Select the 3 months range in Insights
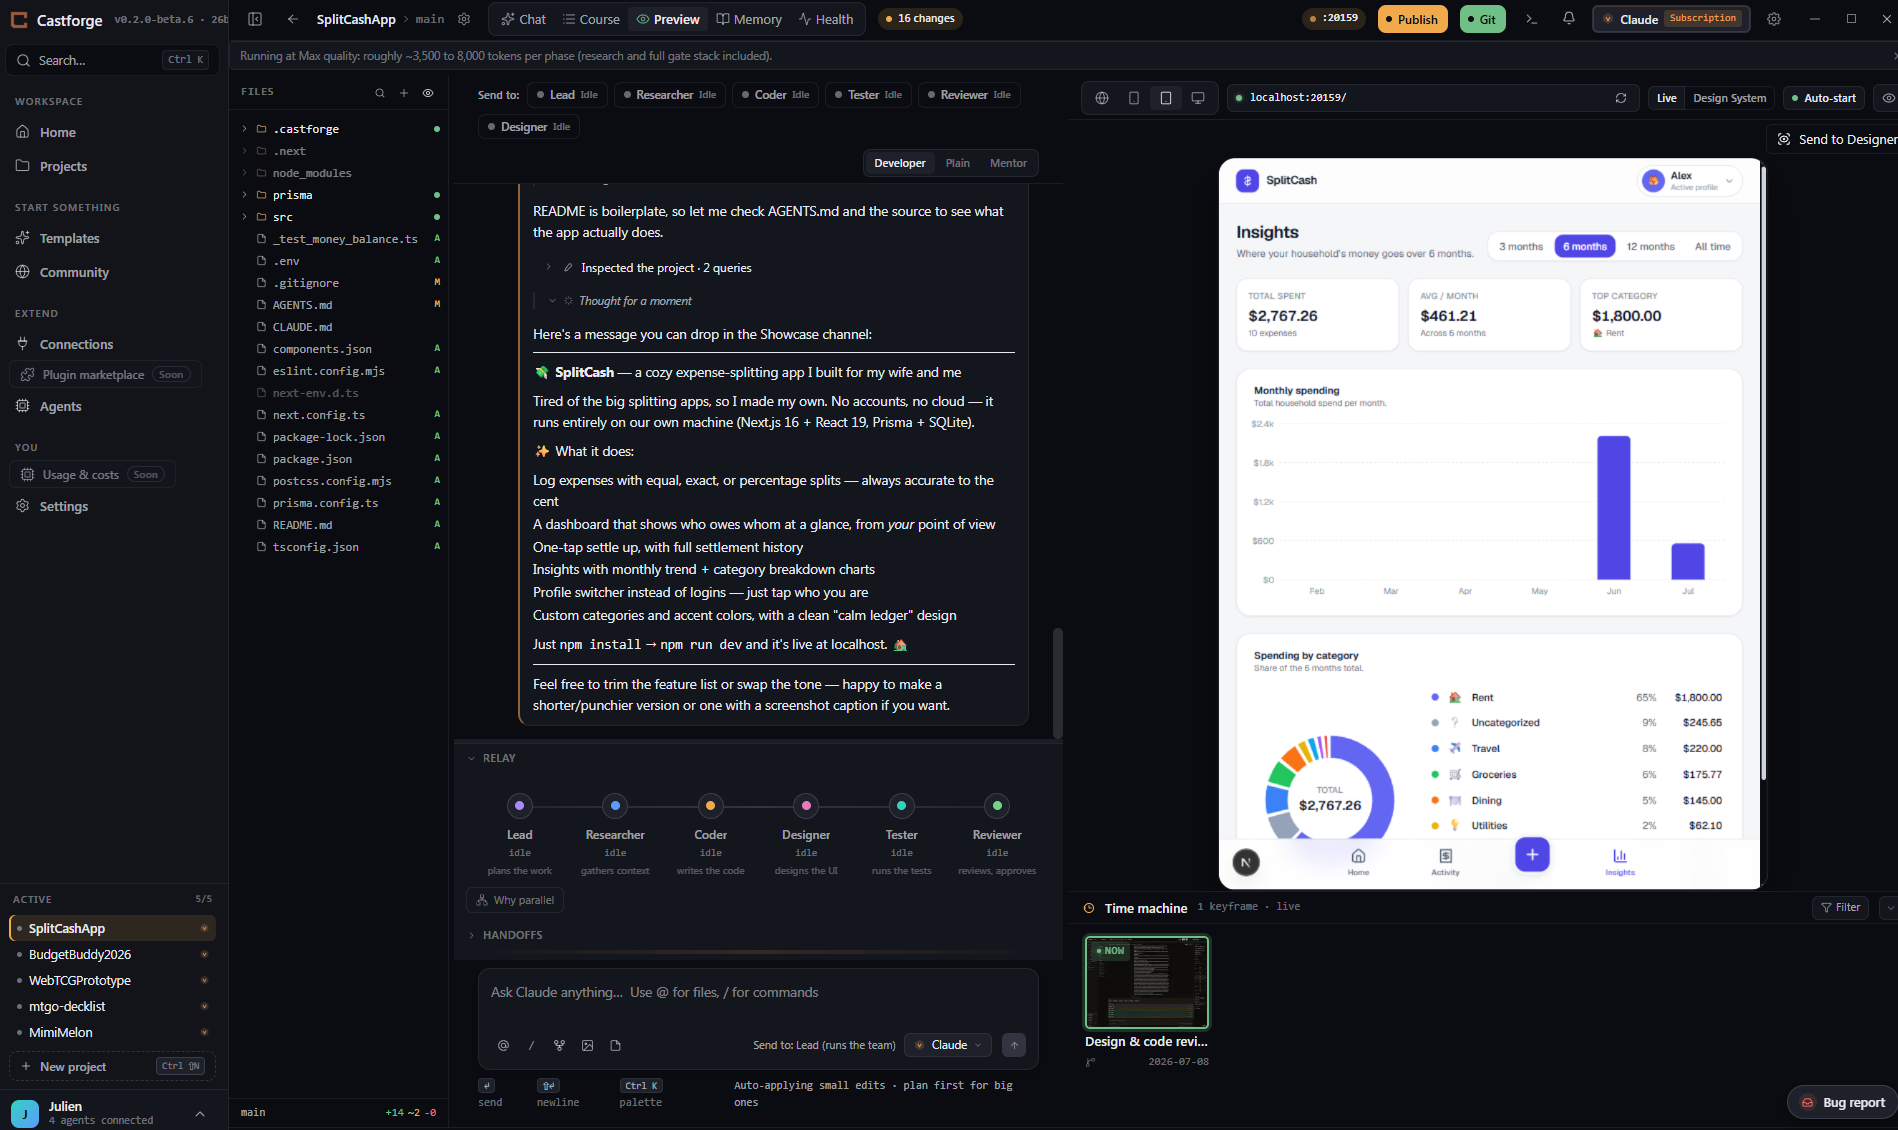Viewport: 1898px width, 1130px height. (1520, 246)
